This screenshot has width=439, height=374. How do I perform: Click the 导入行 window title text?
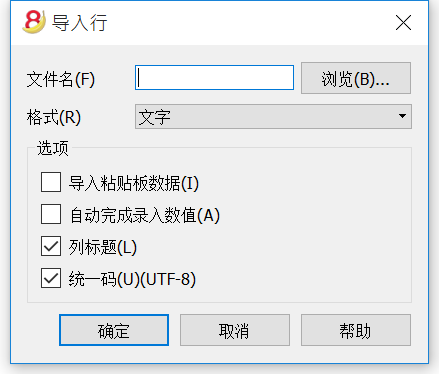(x=79, y=23)
